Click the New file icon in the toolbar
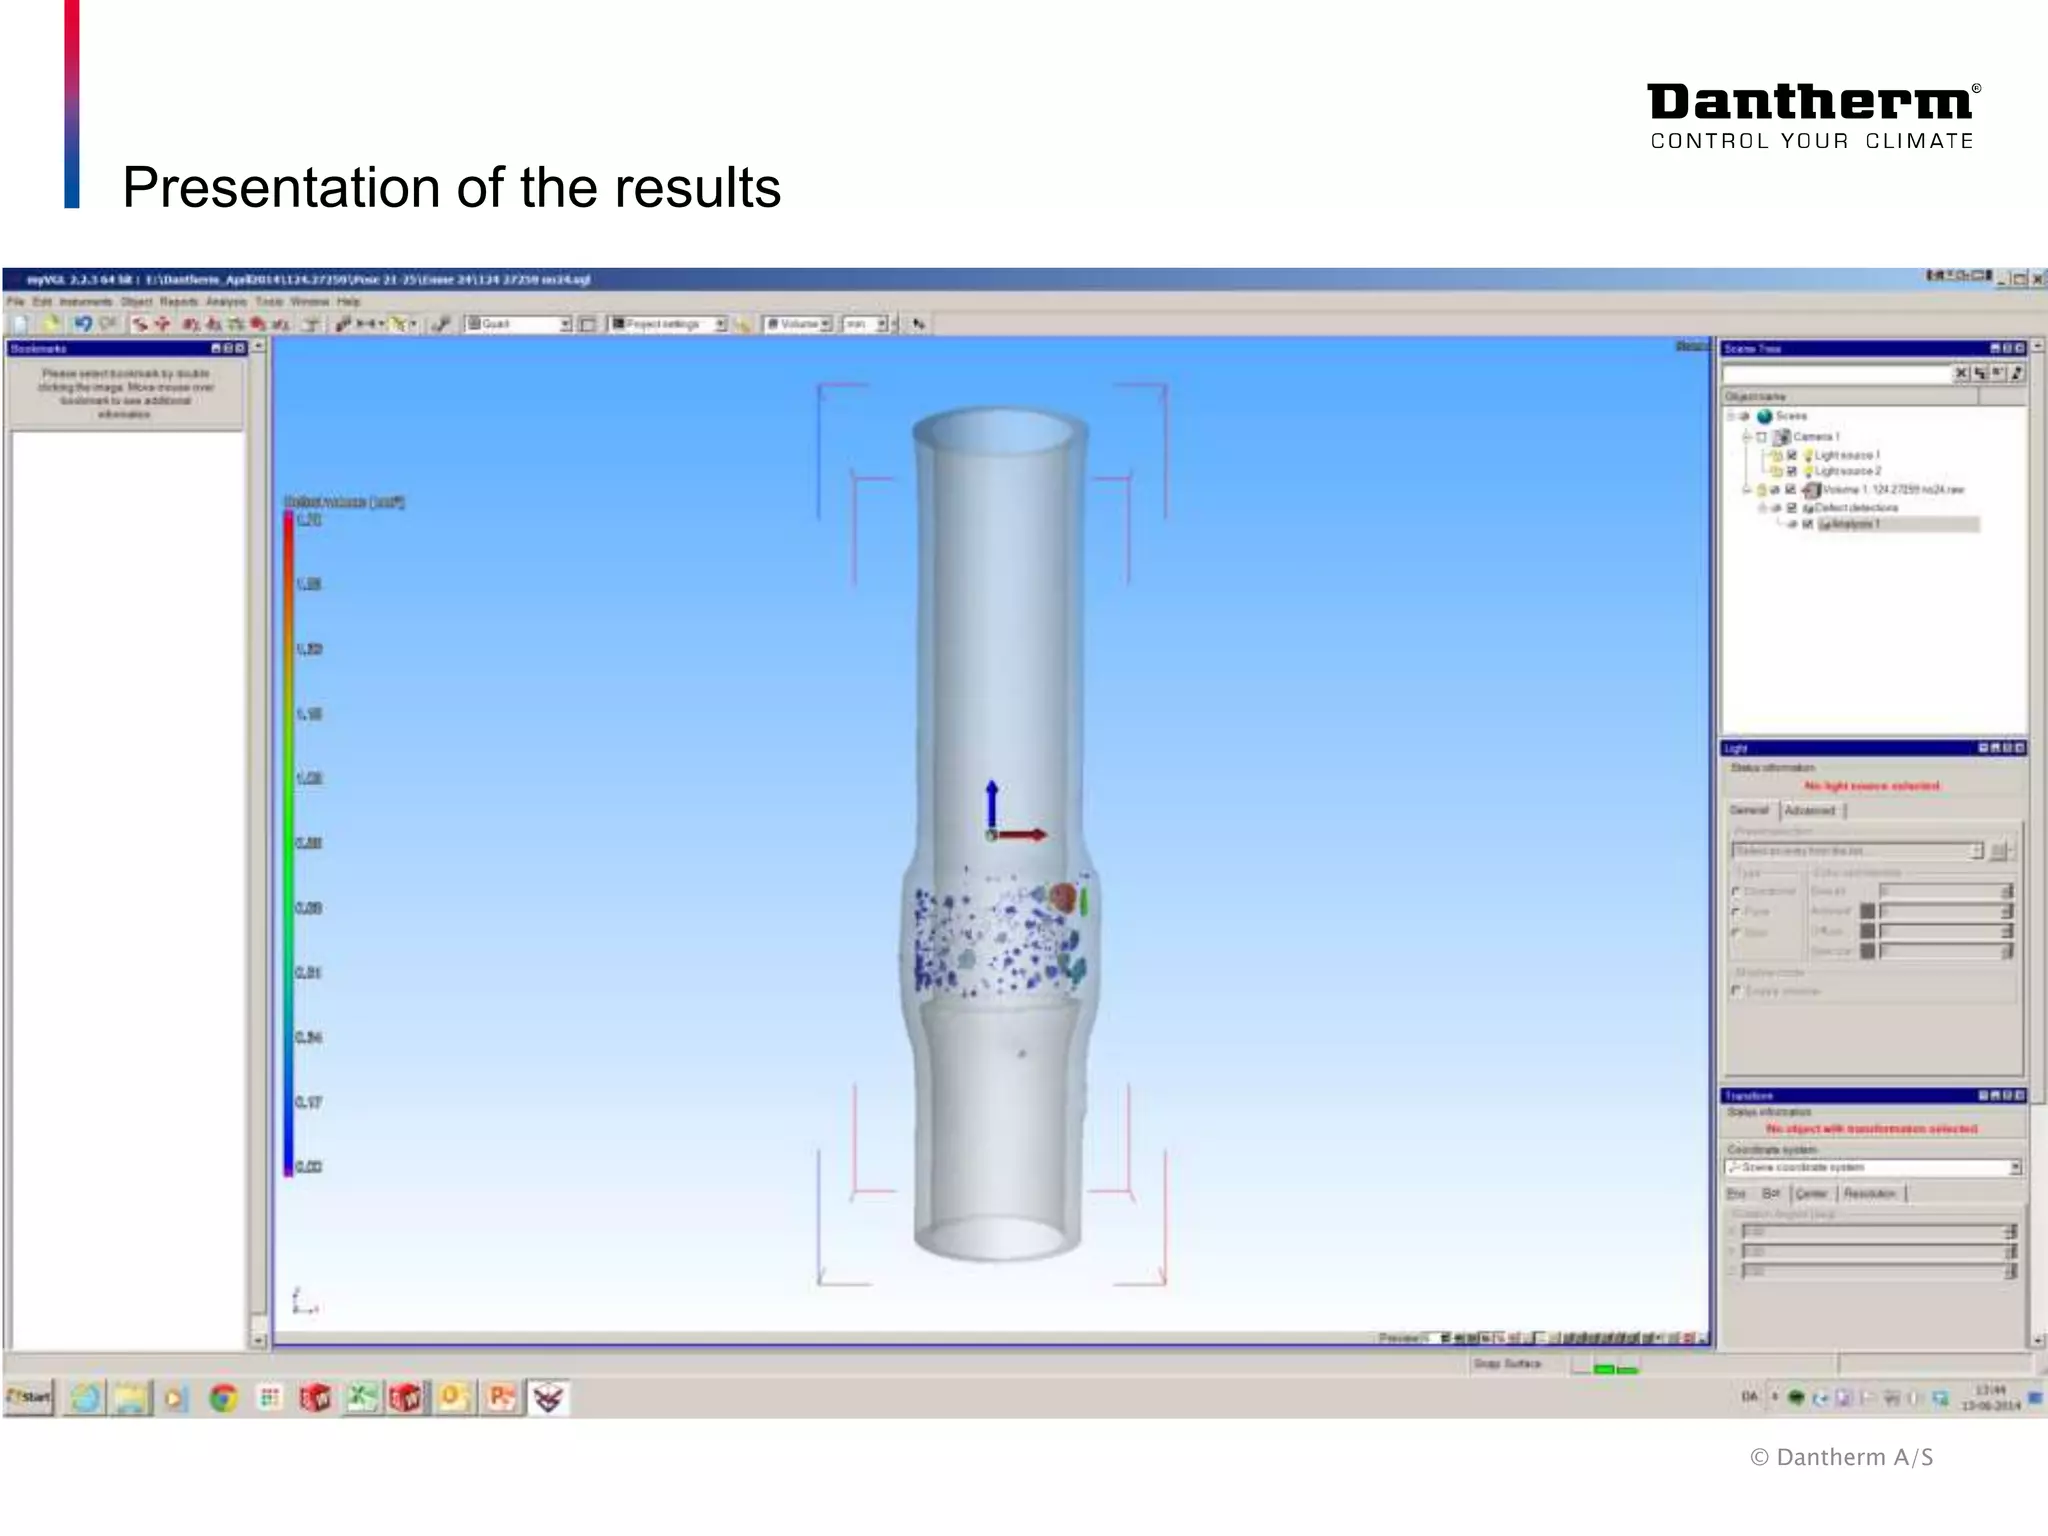The image size is (2048, 1536). tap(20, 324)
